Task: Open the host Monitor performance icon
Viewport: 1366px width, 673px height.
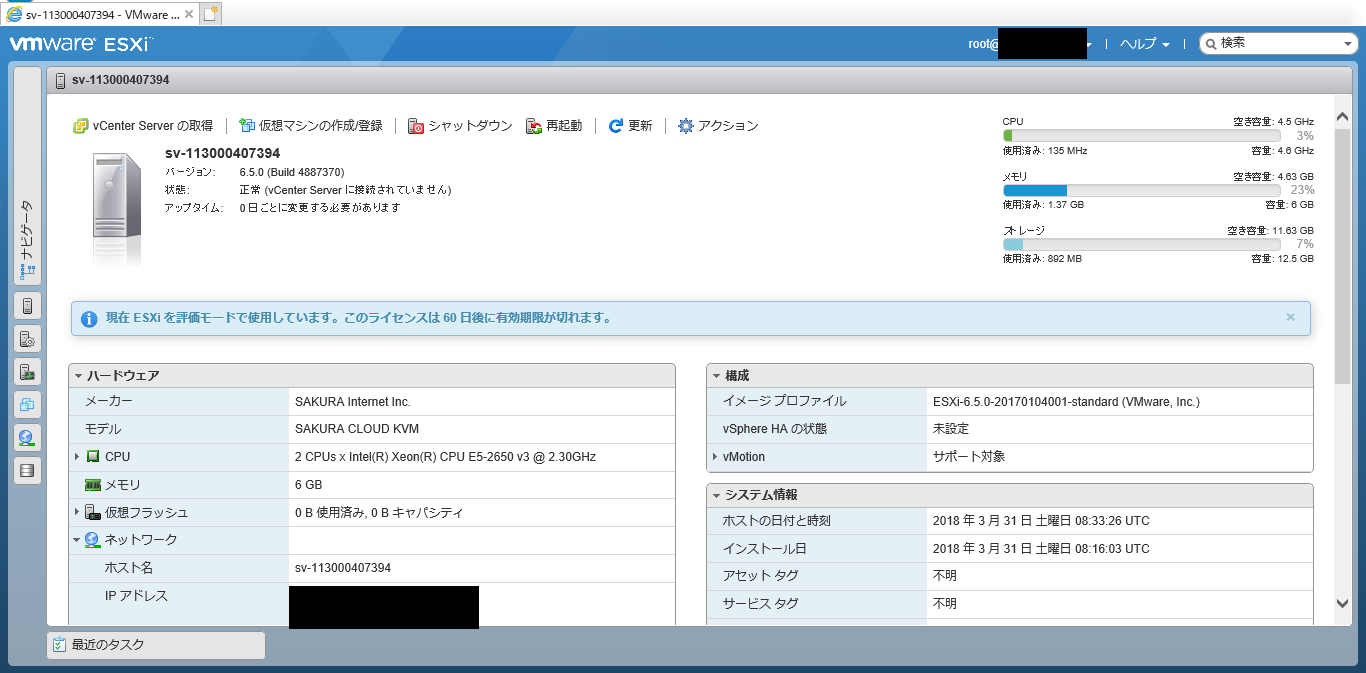Action: tap(27, 371)
